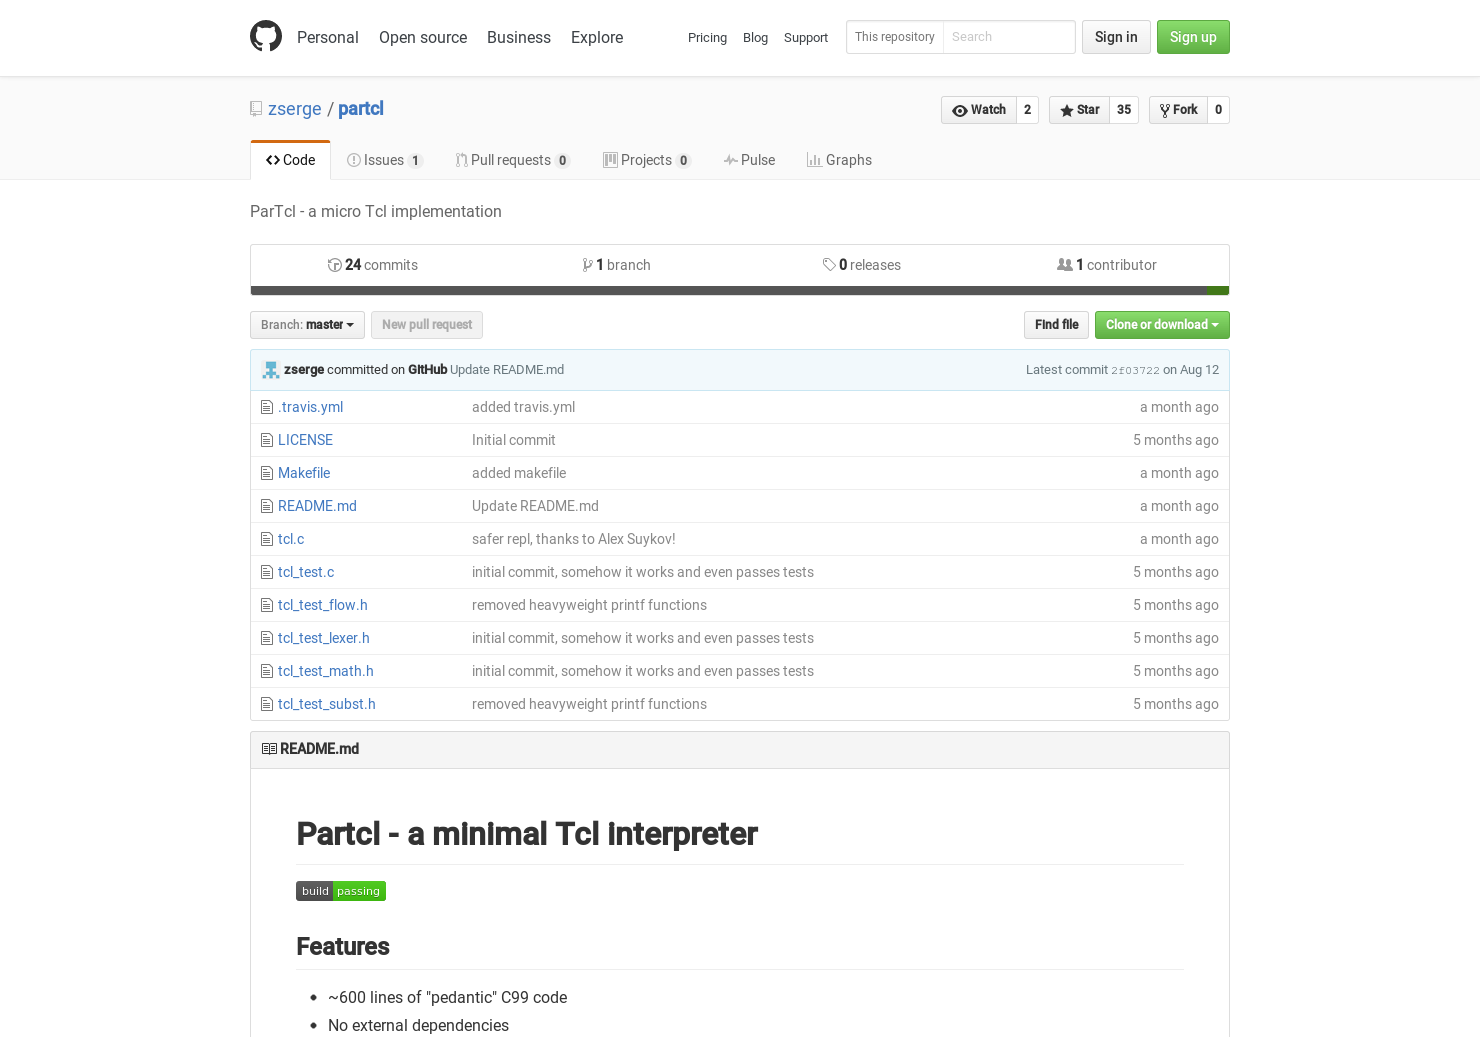
Task: Click the language breakdown color bar
Action: (x=740, y=291)
